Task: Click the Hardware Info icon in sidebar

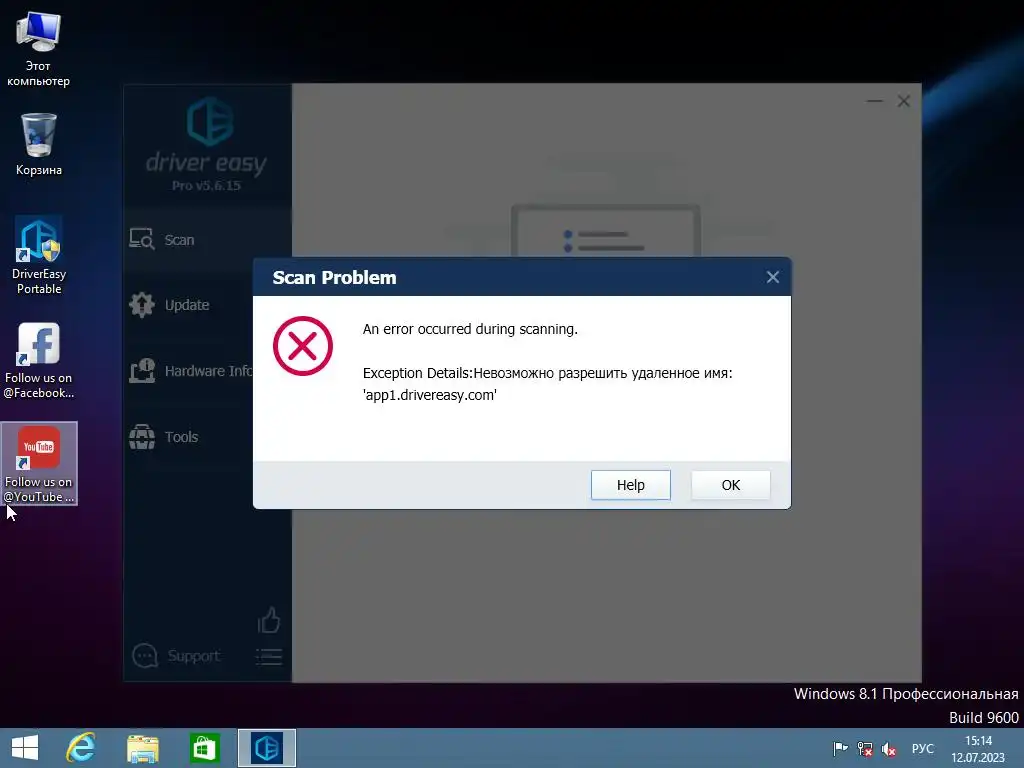Action: pyautogui.click(x=142, y=371)
